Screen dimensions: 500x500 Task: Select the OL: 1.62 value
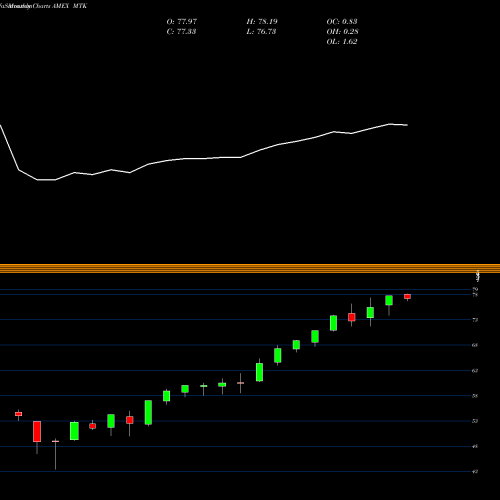coord(342,42)
